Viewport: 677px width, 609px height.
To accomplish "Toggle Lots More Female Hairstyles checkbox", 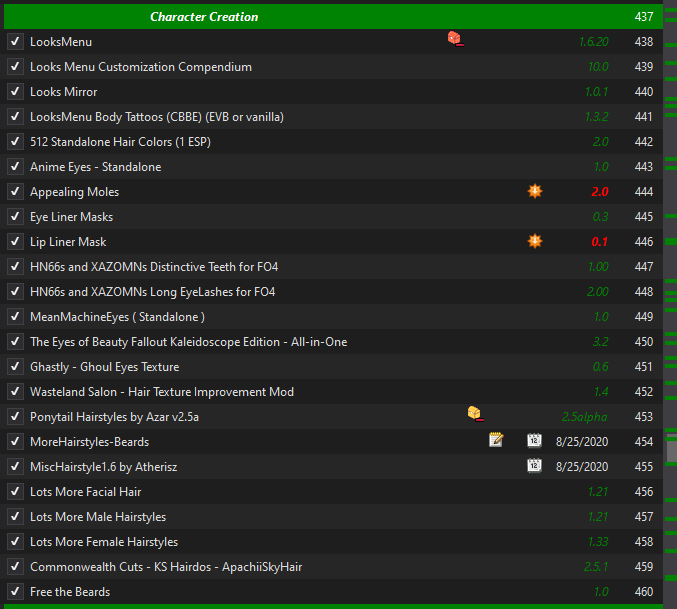I will 15,543.
